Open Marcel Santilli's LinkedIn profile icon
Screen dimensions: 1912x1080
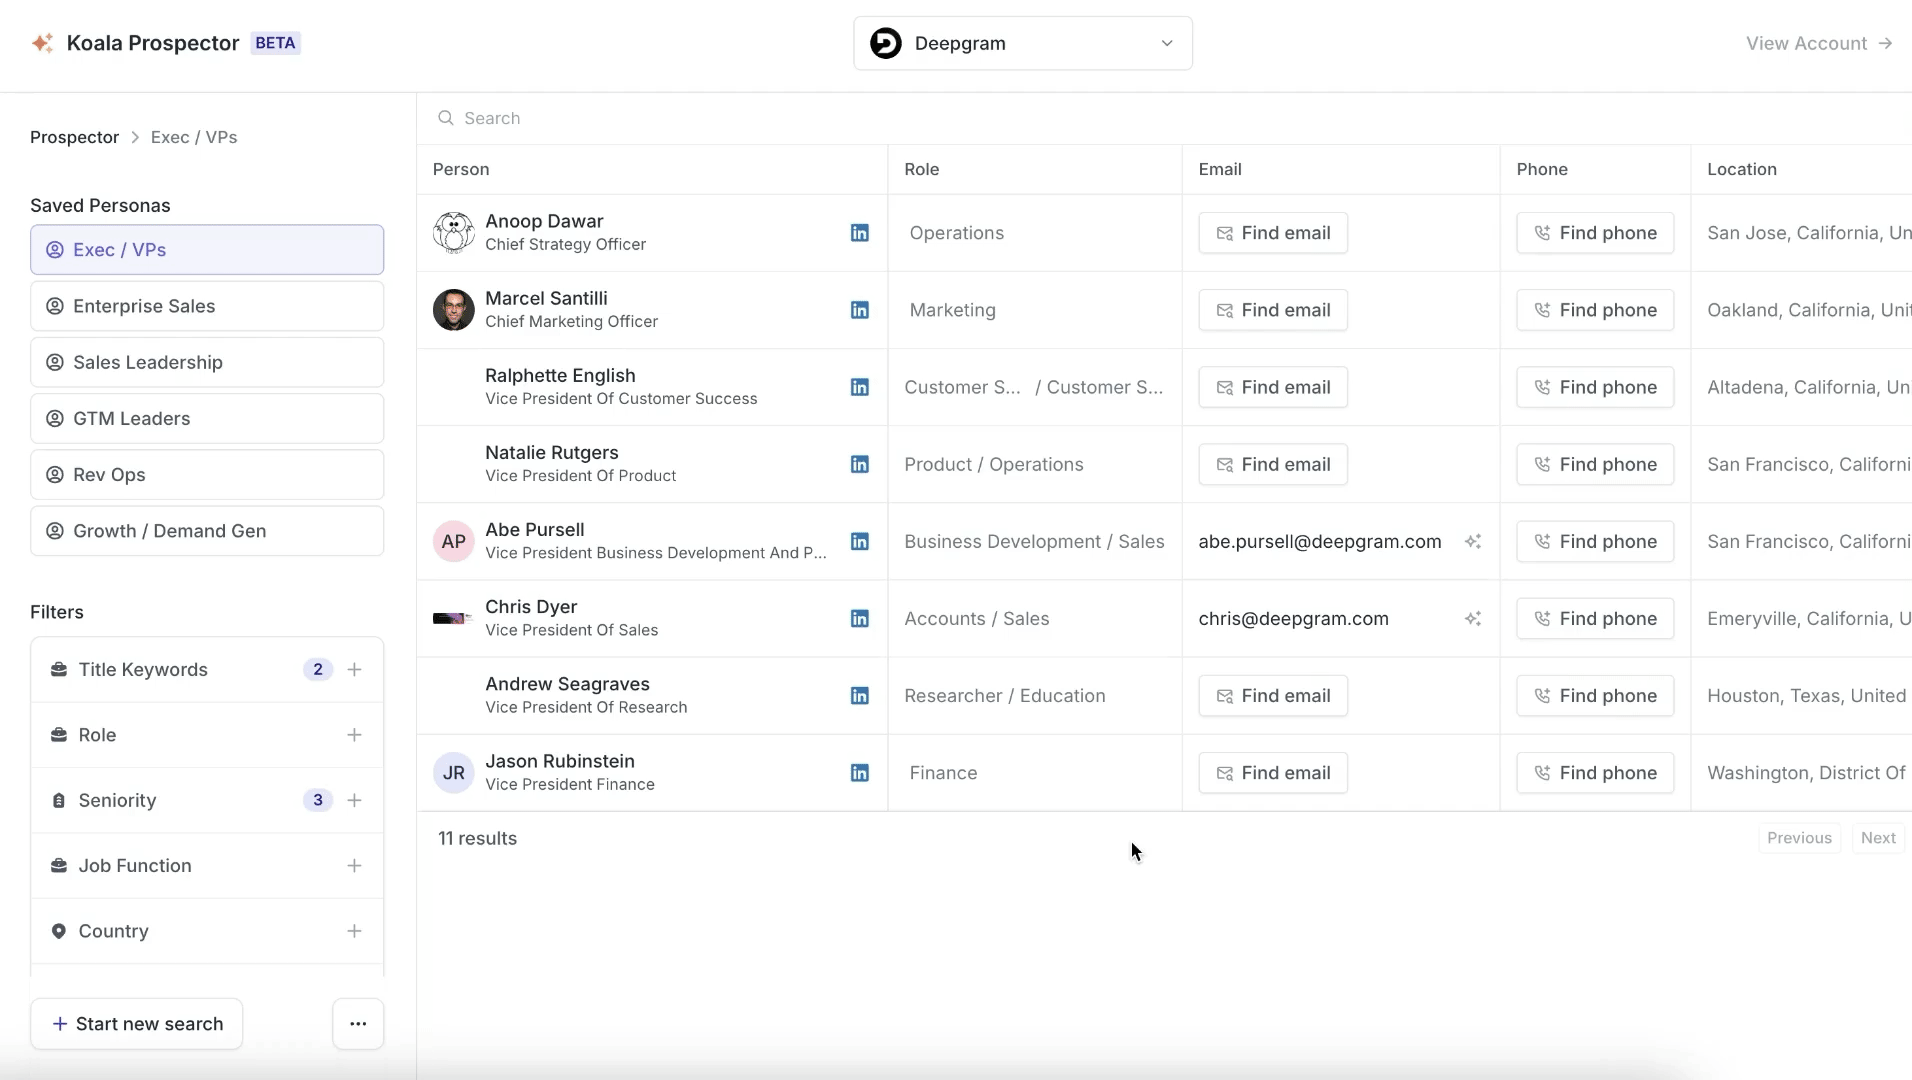coord(859,310)
